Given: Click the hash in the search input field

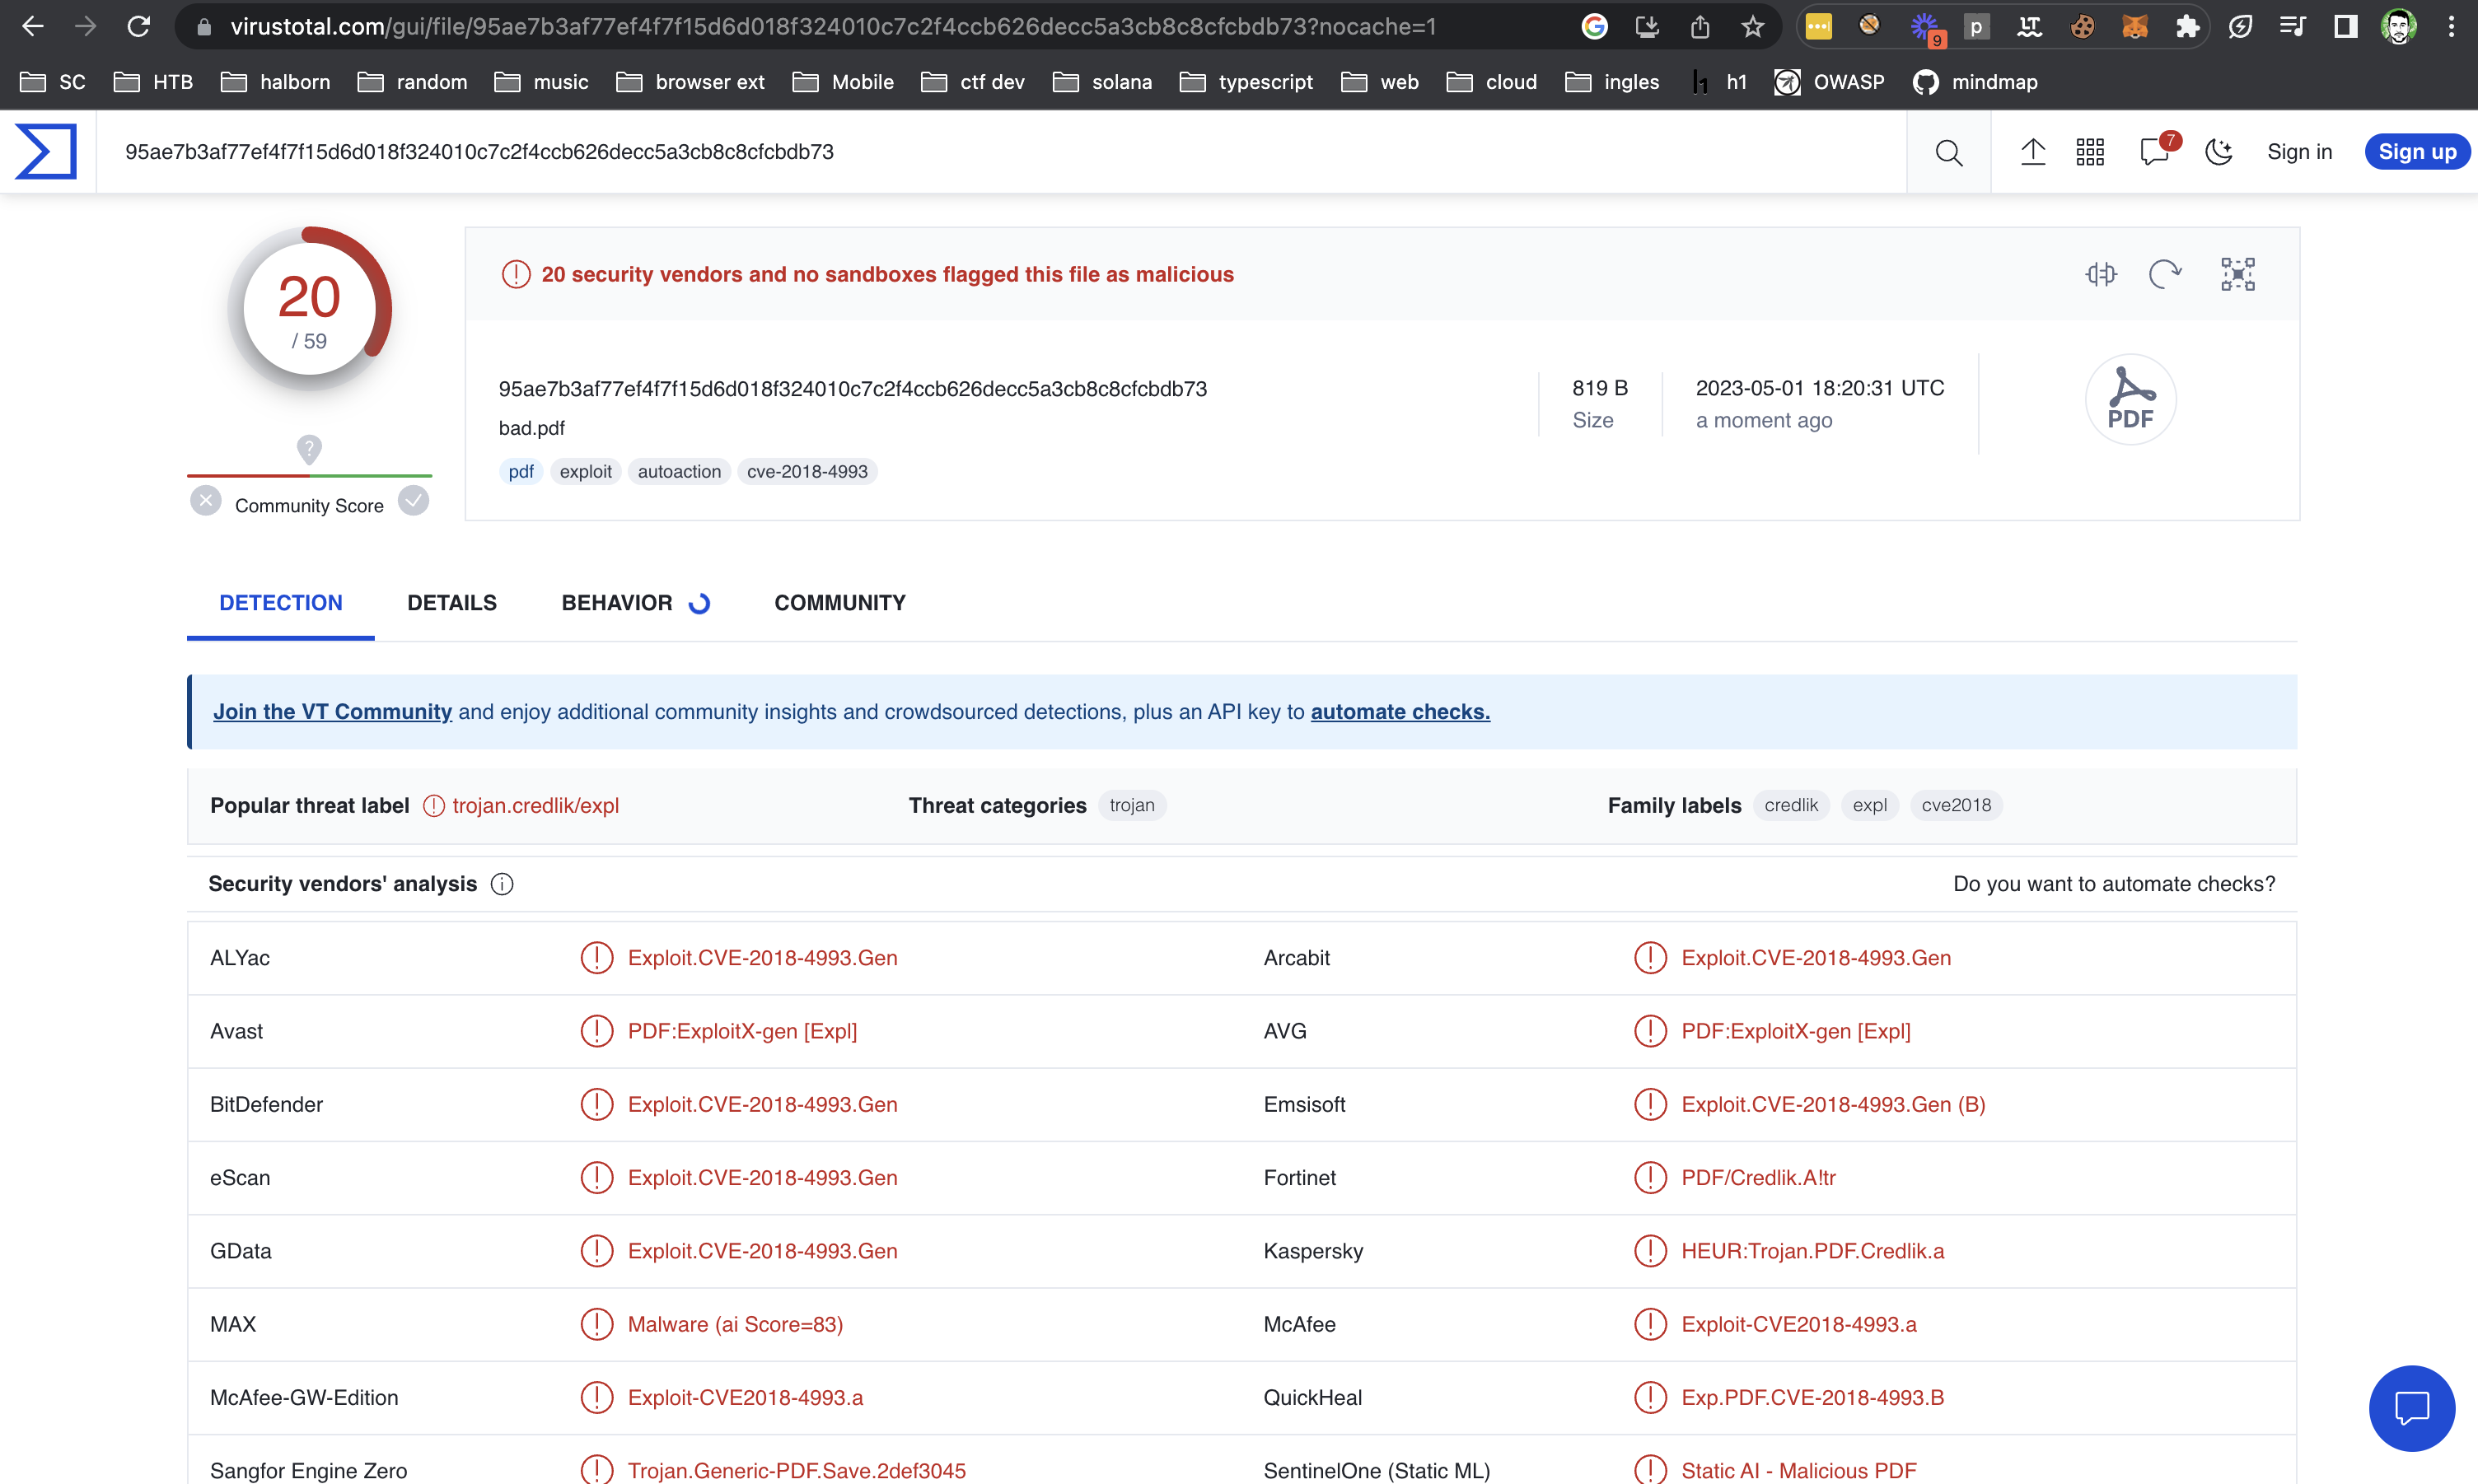Looking at the screenshot, I should tap(479, 152).
